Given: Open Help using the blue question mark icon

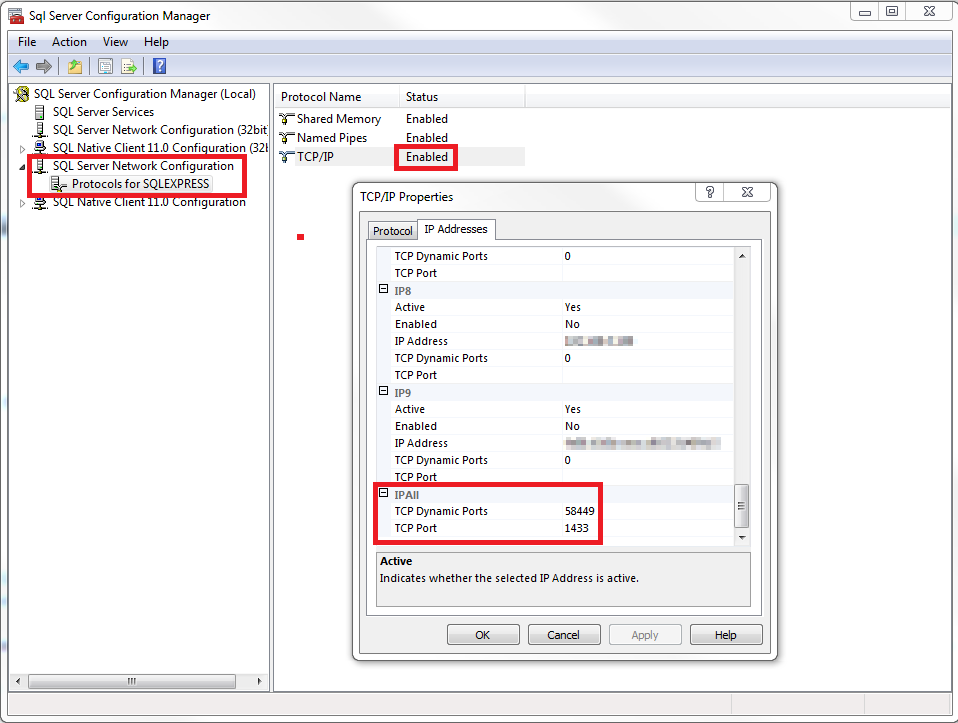Looking at the screenshot, I should [159, 66].
